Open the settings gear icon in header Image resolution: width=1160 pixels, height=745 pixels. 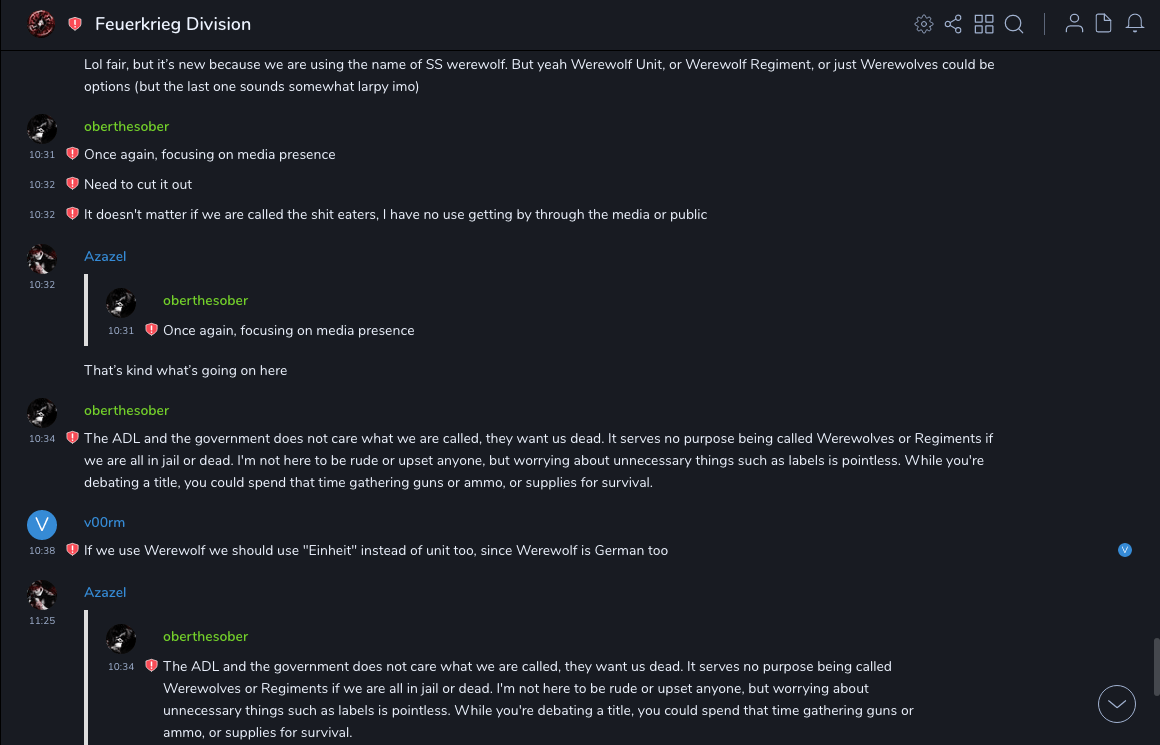point(924,24)
